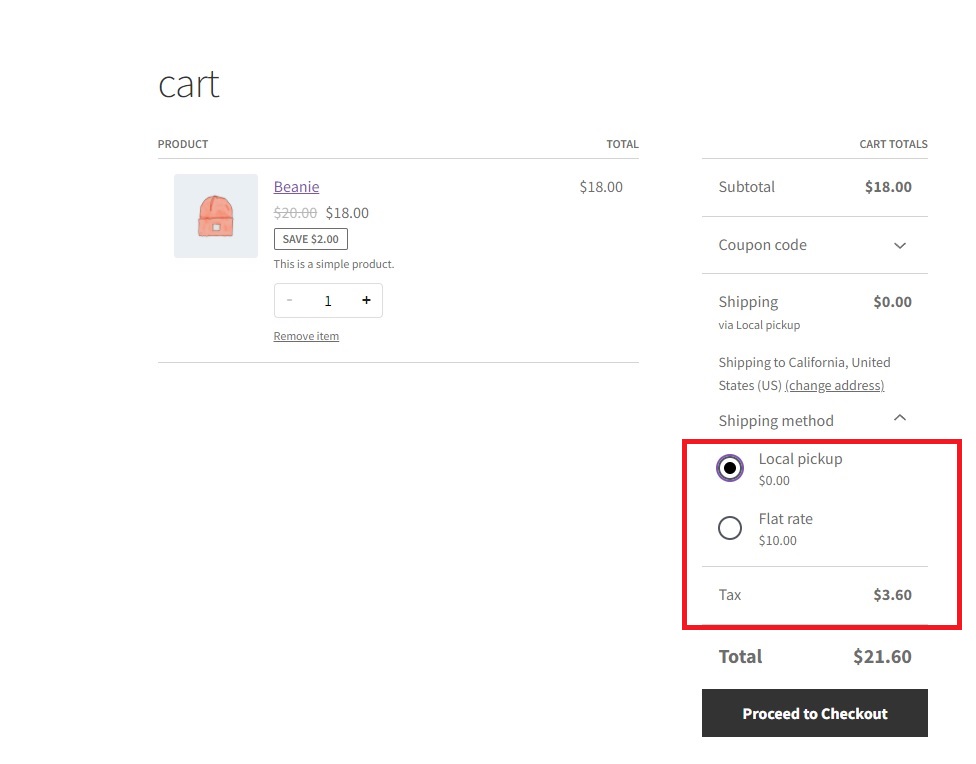Collapse the Shipping method chevron

pyautogui.click(x=899, y=418)
